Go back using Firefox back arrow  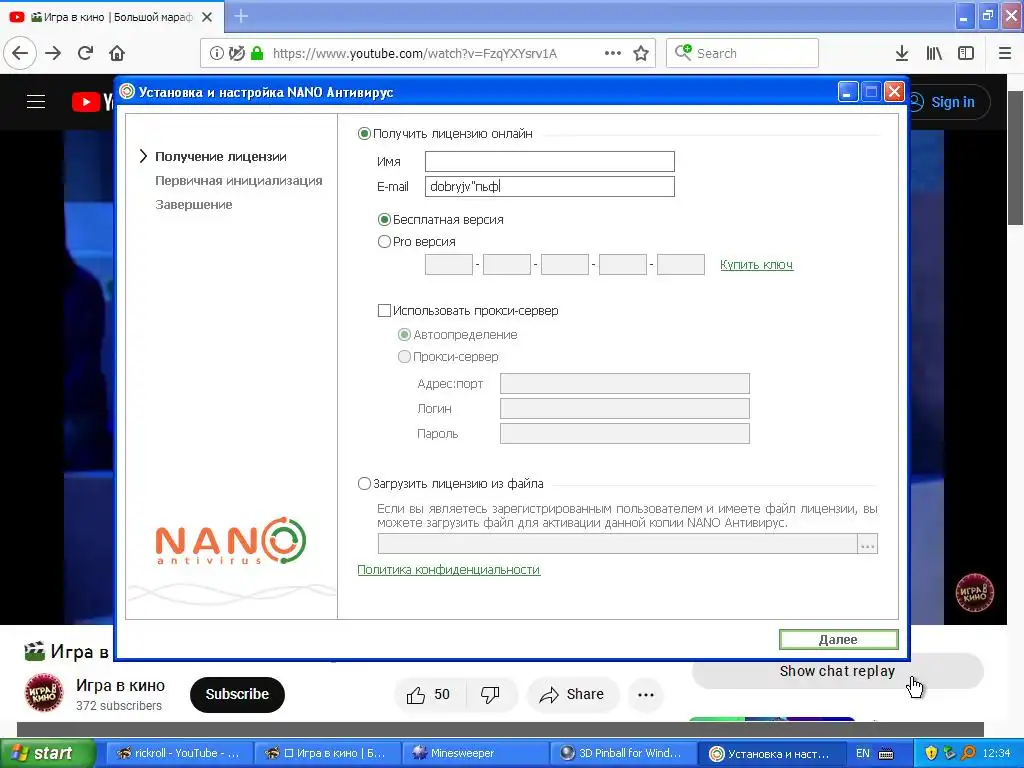coord(20,54)
